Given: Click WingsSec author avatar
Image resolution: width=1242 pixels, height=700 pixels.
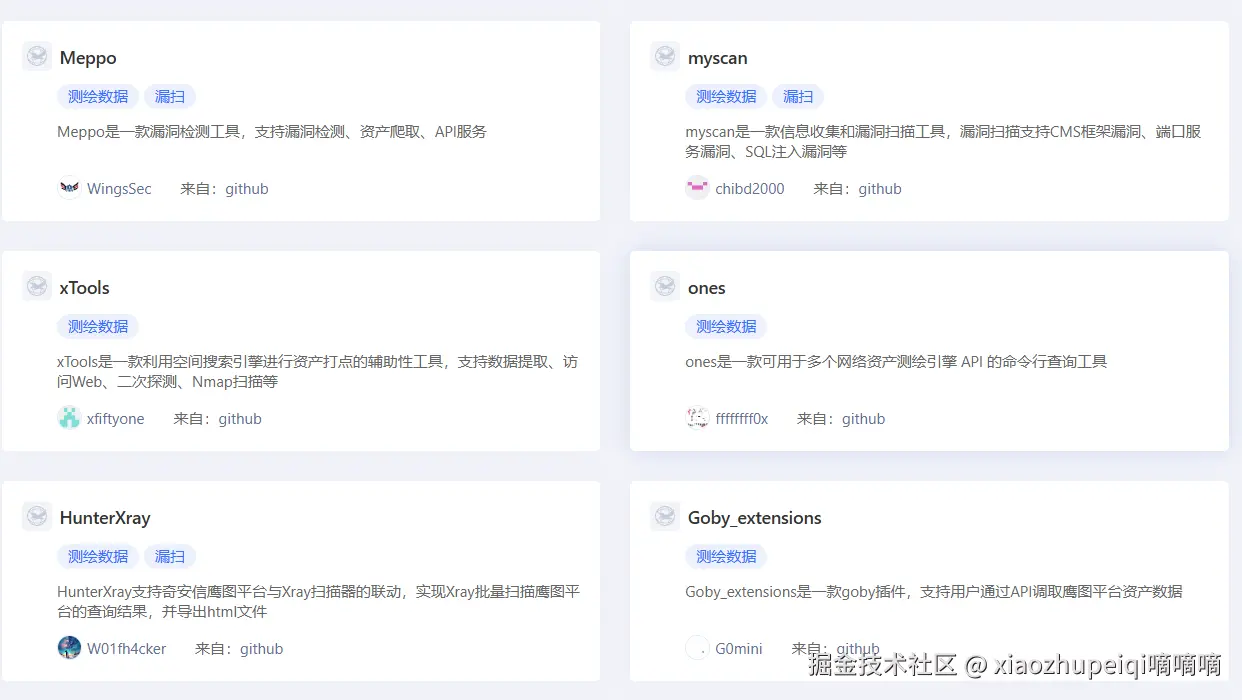Looking at the screenshot, I should point(69,188).
